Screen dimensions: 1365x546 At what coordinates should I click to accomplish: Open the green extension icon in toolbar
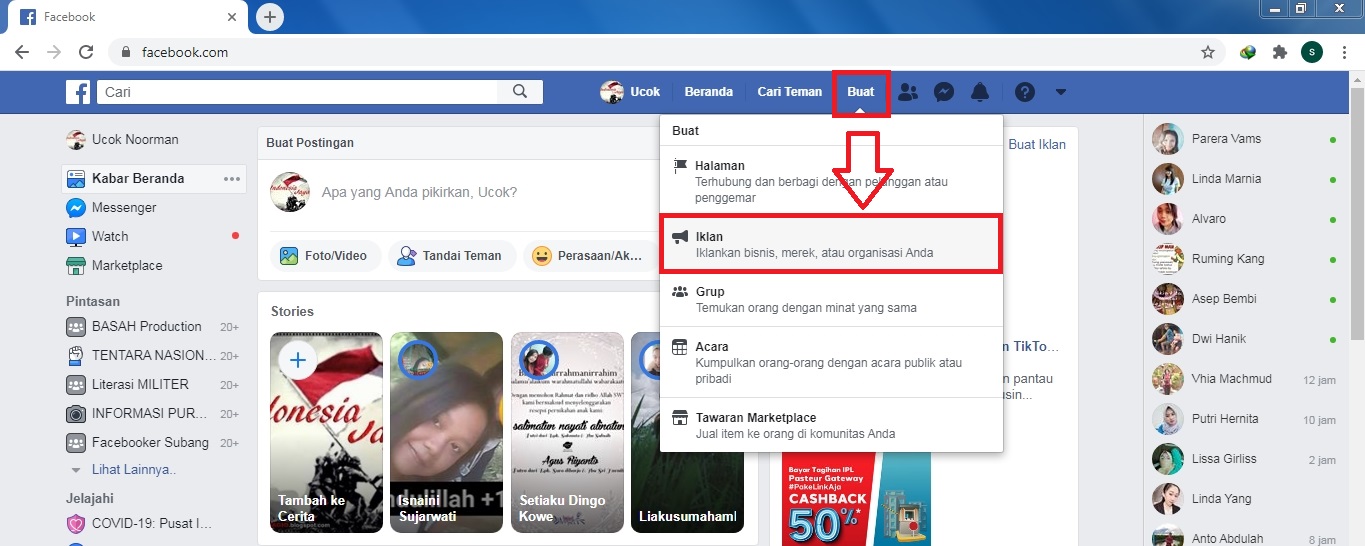1247,52
